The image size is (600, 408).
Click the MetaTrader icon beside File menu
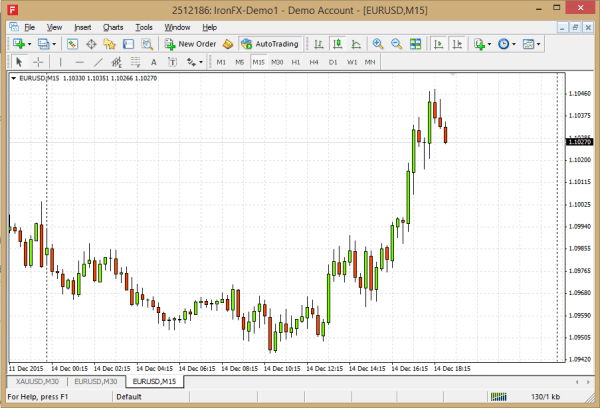tap(14, 27)
